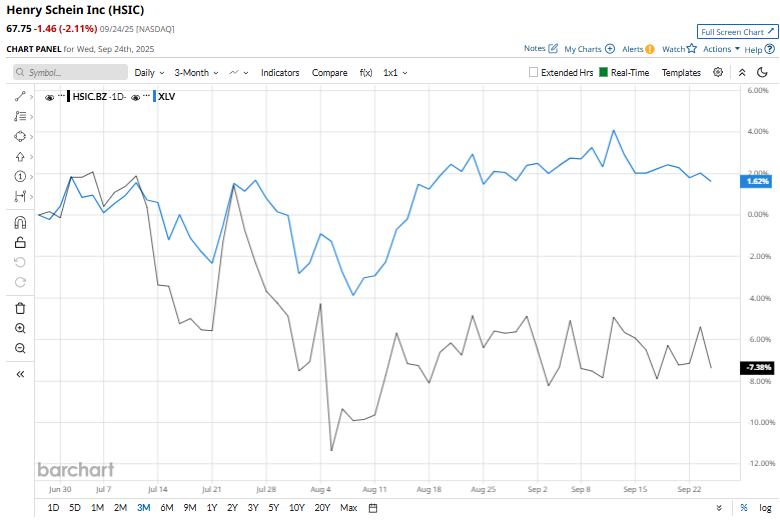Image resolution: width=780 pixels, height=521 pixels.
Task: Expand bottom panel double chevron
Action: click(719, 508)
